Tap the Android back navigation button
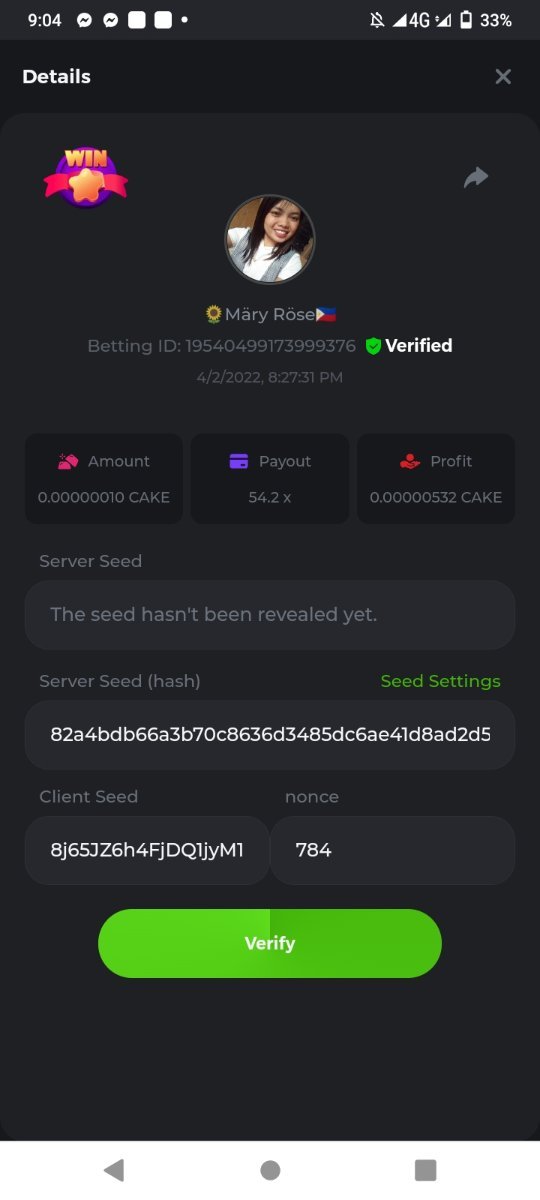Screen dimensions: 540x1200 click(114, 1170)
